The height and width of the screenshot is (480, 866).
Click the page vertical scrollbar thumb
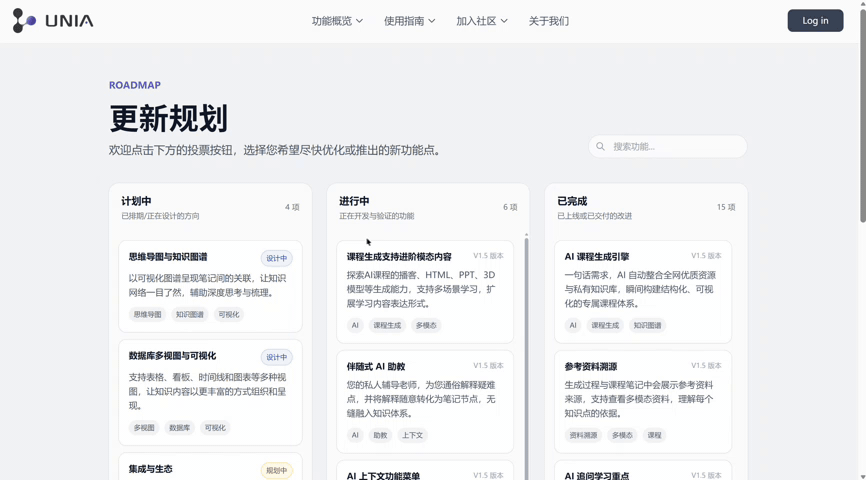click(x=863, y=116)
